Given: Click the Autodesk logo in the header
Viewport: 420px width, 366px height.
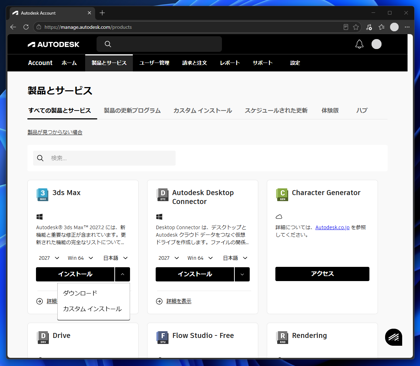Looking at the screenshot, I should pos(53,44).
